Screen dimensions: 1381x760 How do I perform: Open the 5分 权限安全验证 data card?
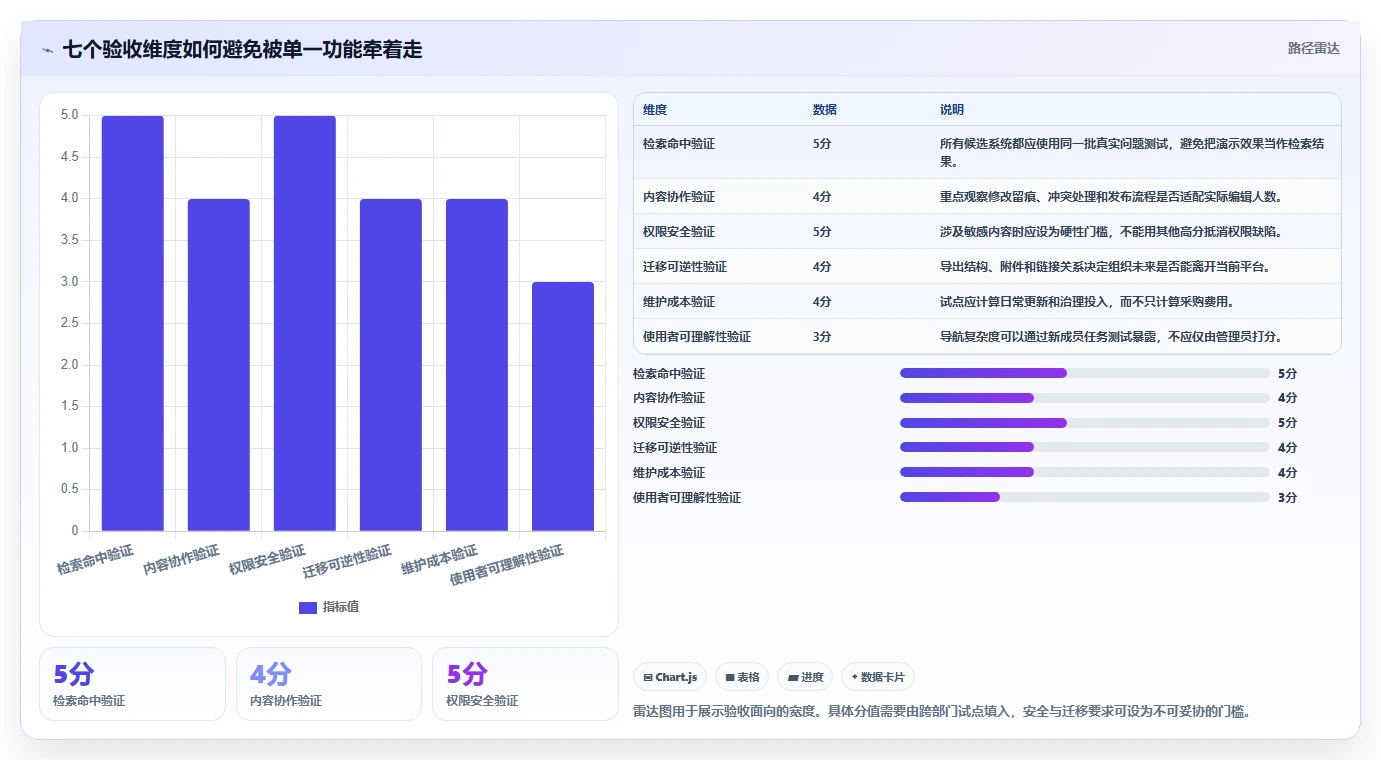pyautogui.click(x=525, y=684)
